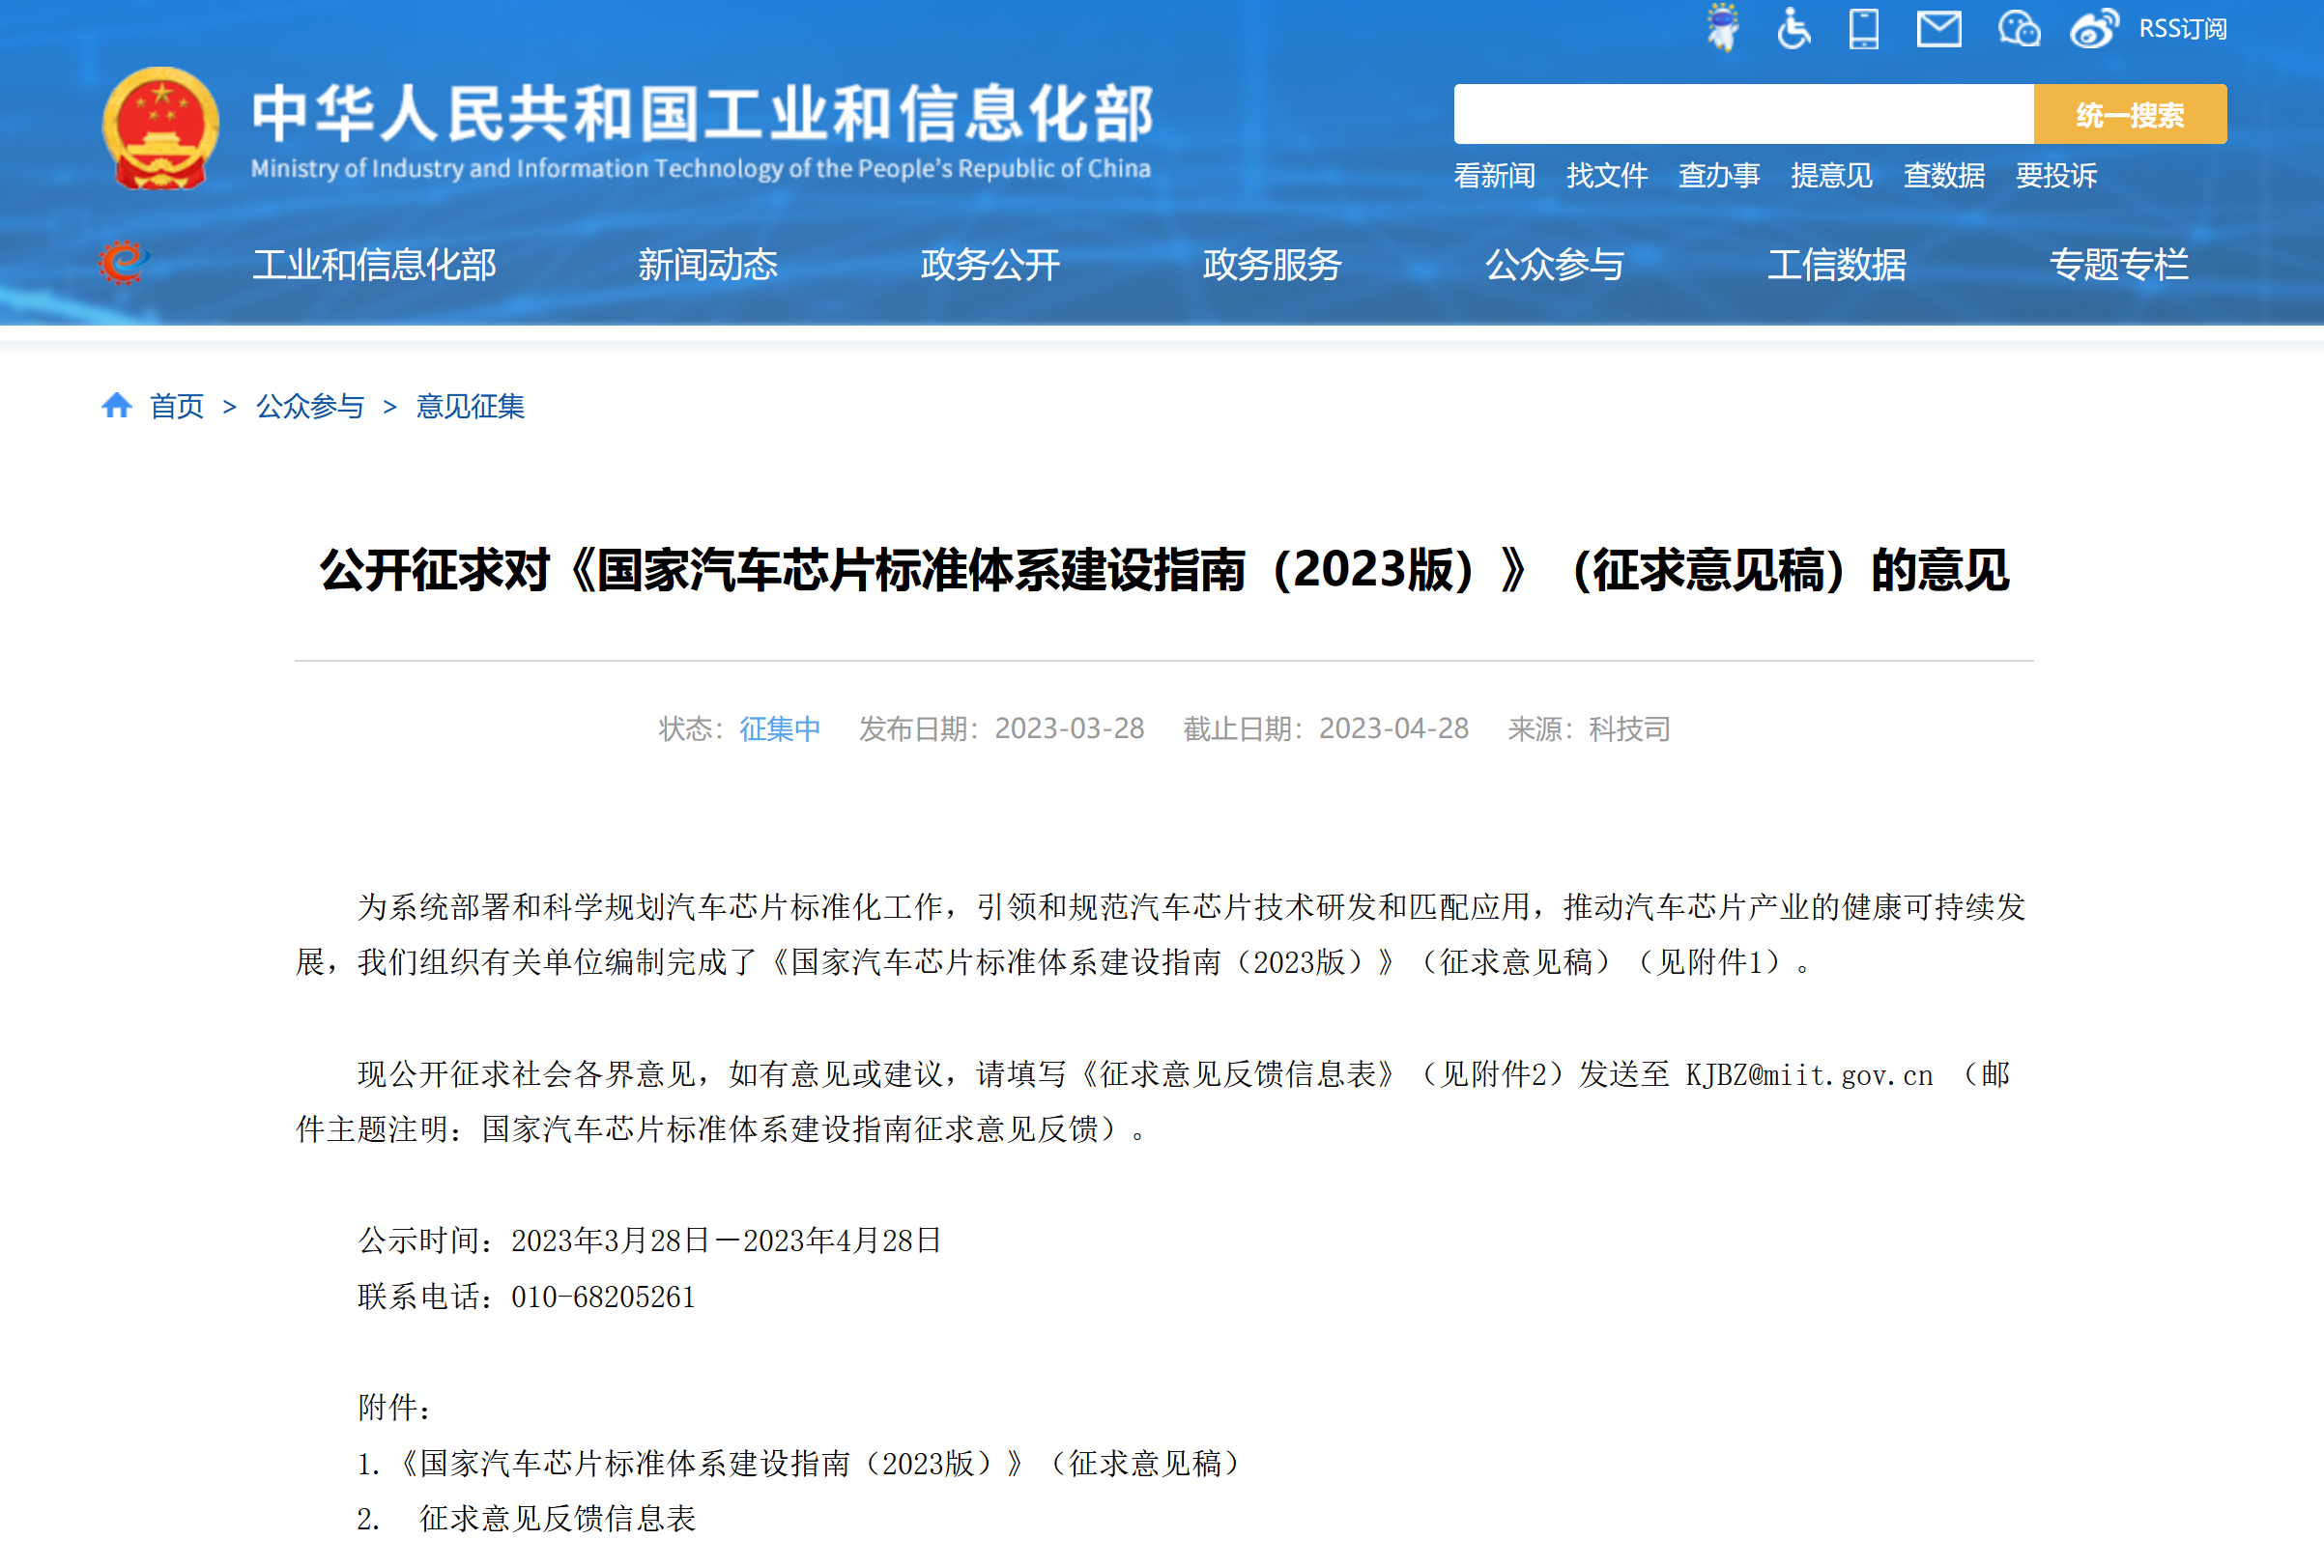Go to 首页 in breadcrumb
2324x1568 pixels.
(177, 406)
